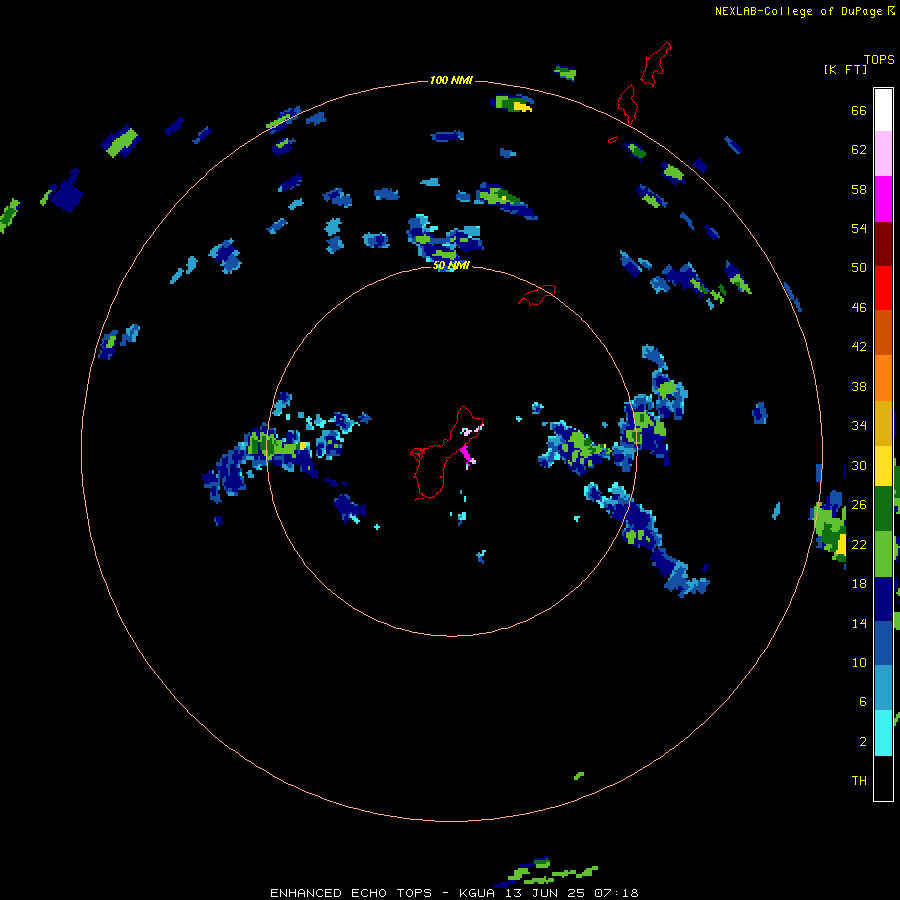
Task: Click the light green 22 kft swatch
Action: point(883,554)
